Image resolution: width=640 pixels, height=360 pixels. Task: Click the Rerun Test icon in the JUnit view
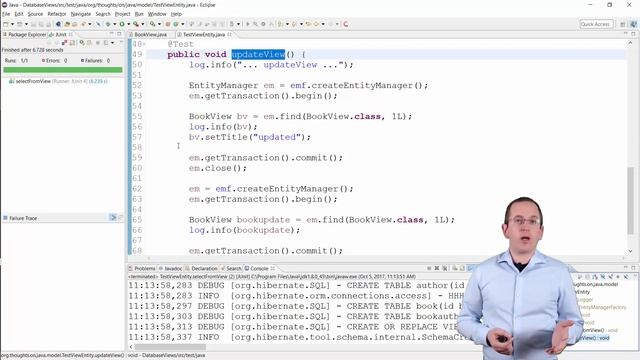(x=82, y=42)
